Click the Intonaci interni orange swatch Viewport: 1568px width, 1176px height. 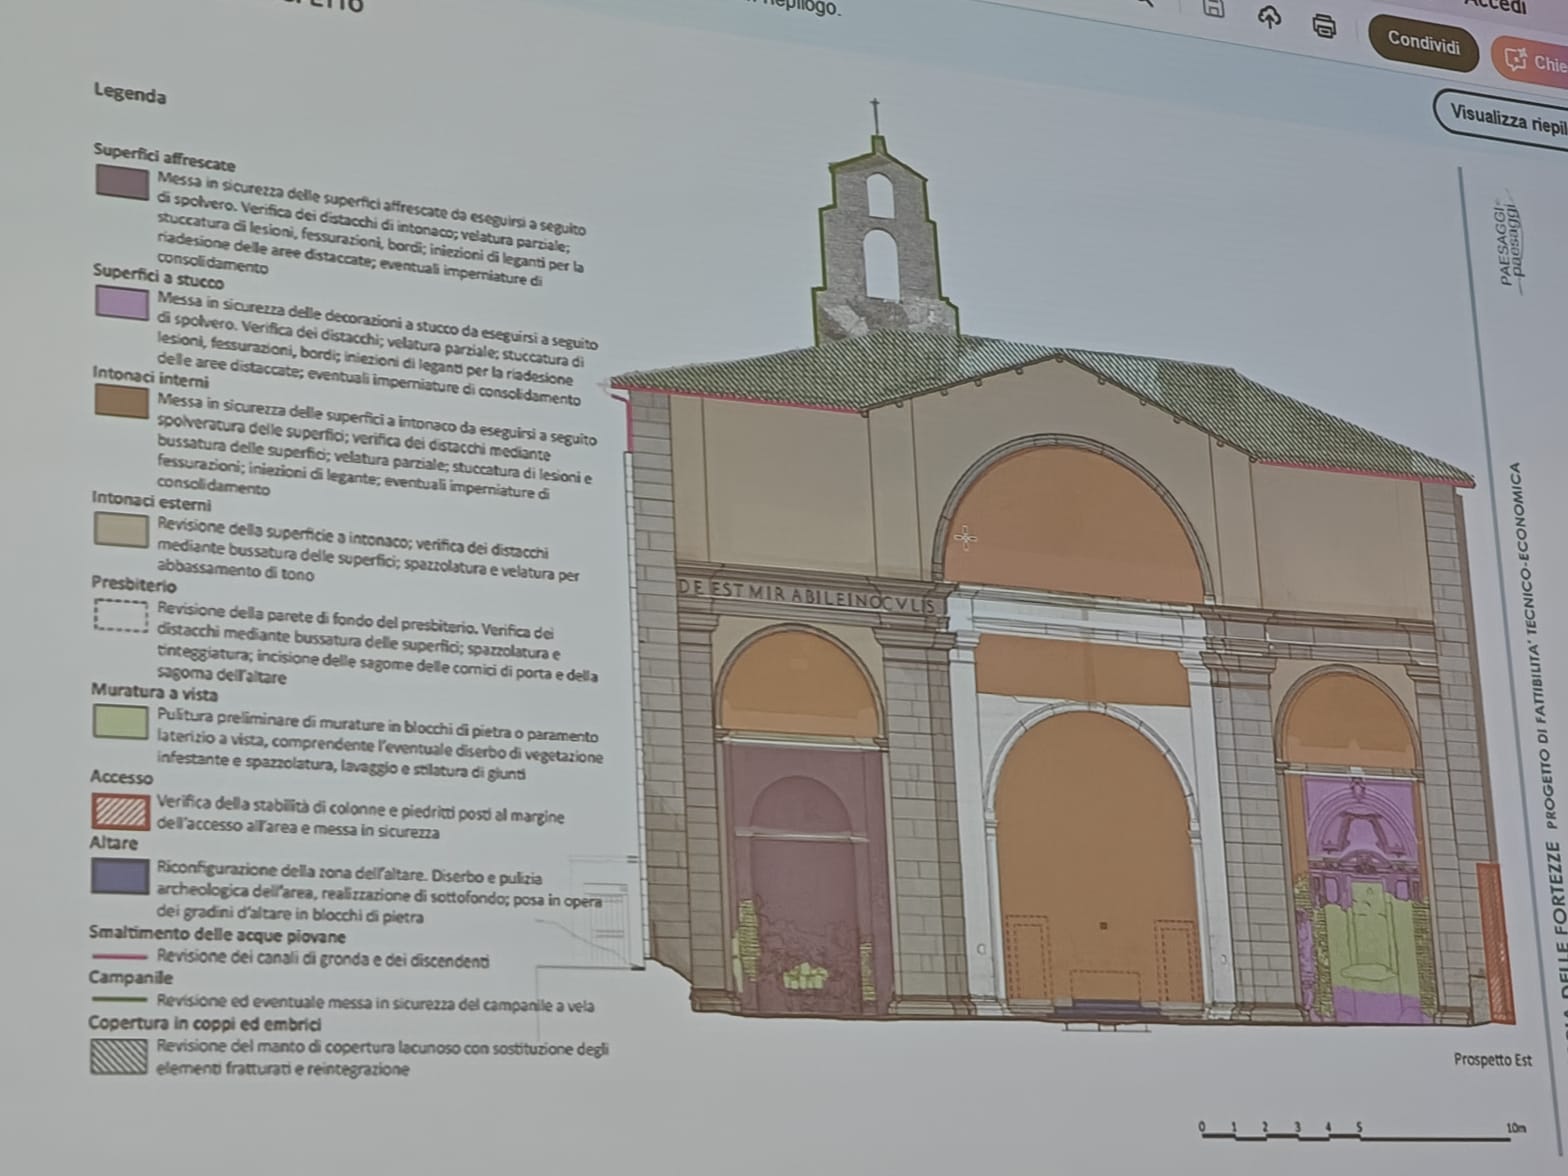121,401
